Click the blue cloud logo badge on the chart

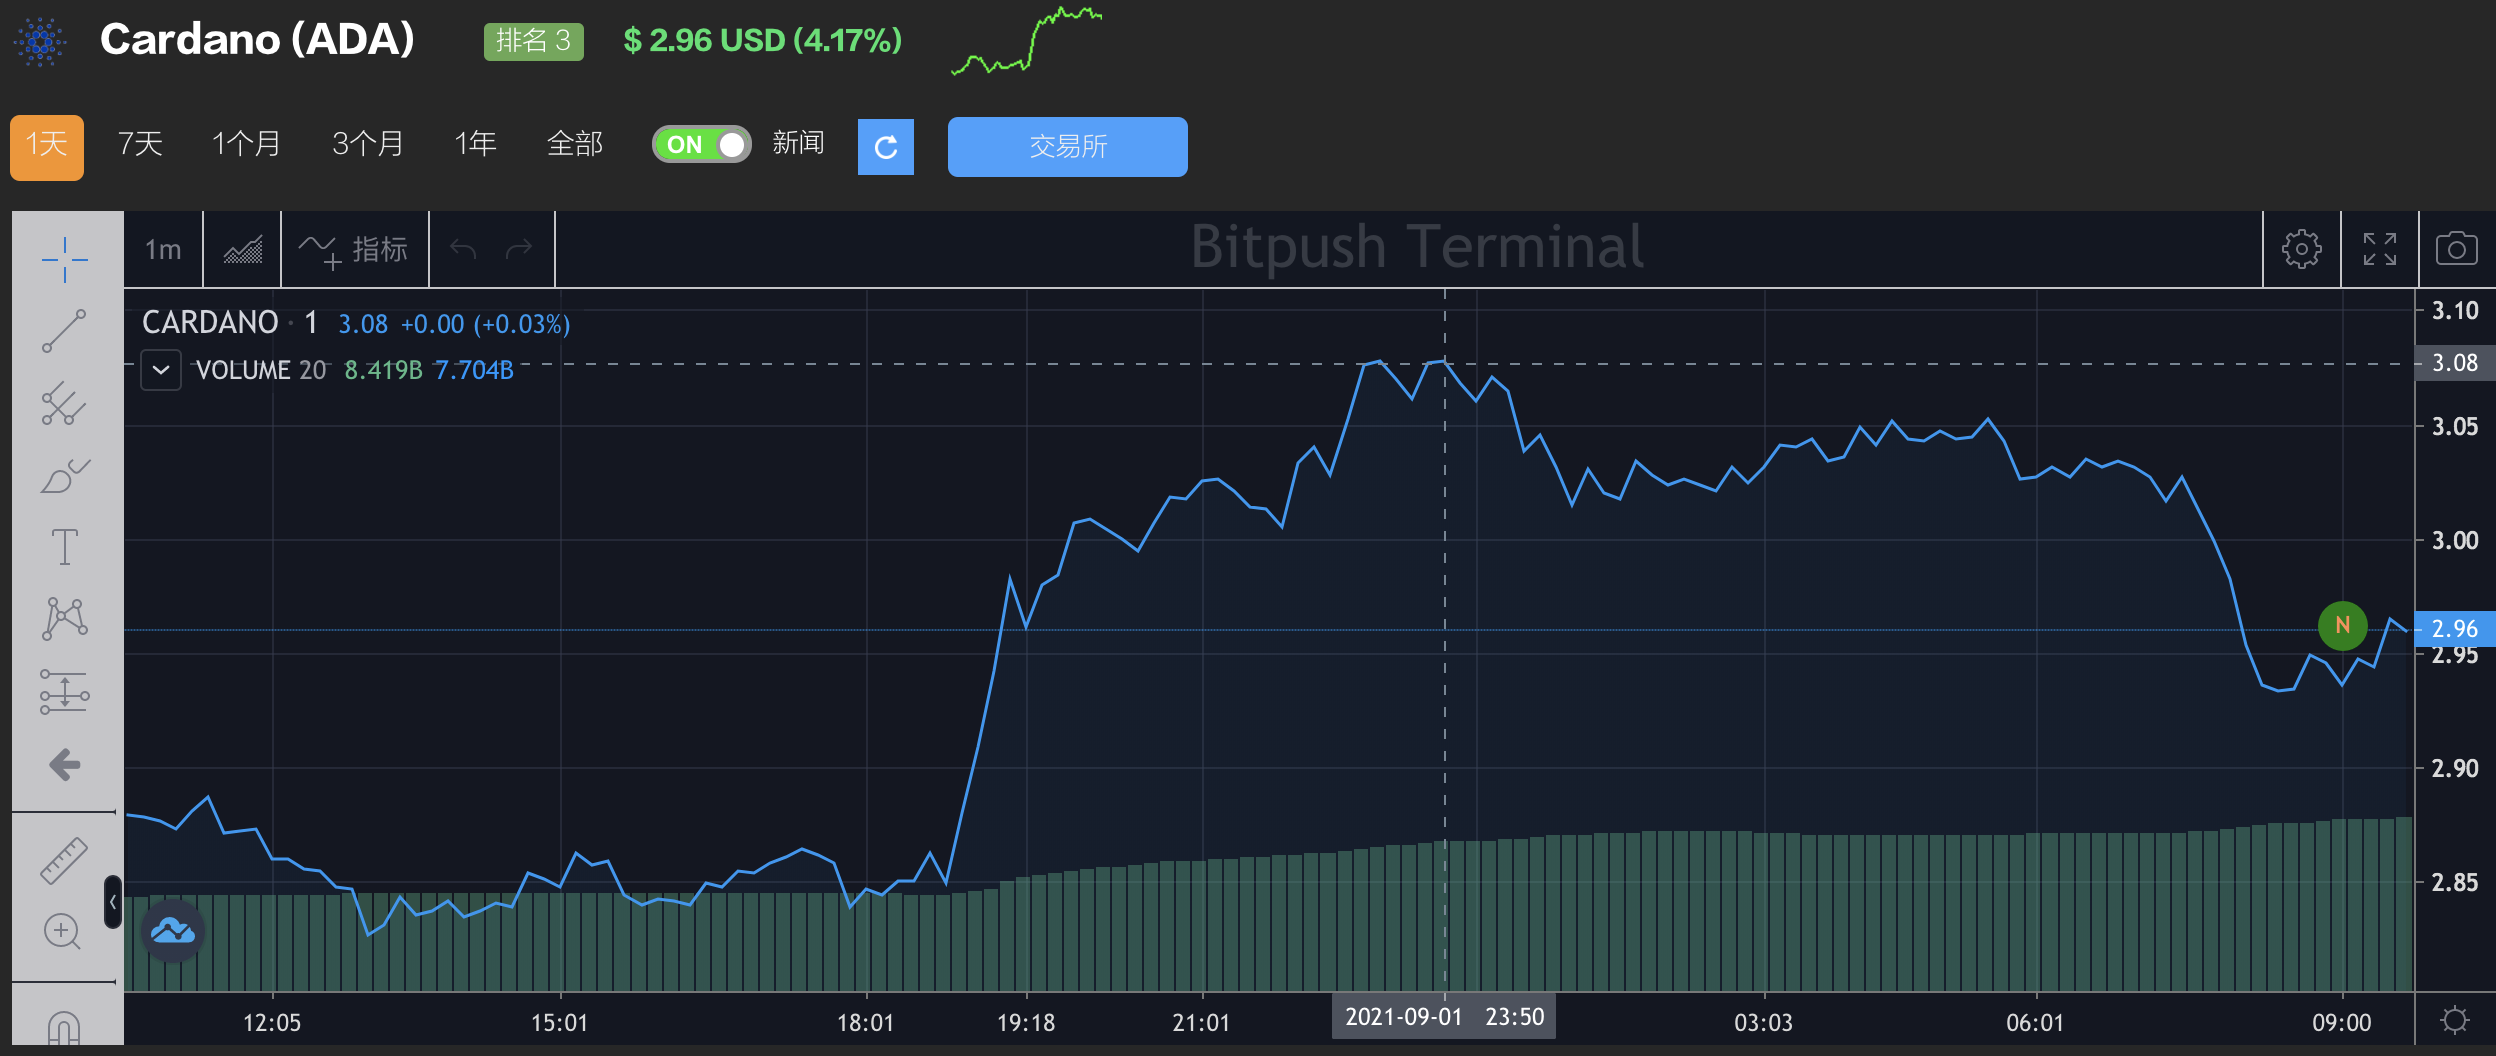(173, 931)
